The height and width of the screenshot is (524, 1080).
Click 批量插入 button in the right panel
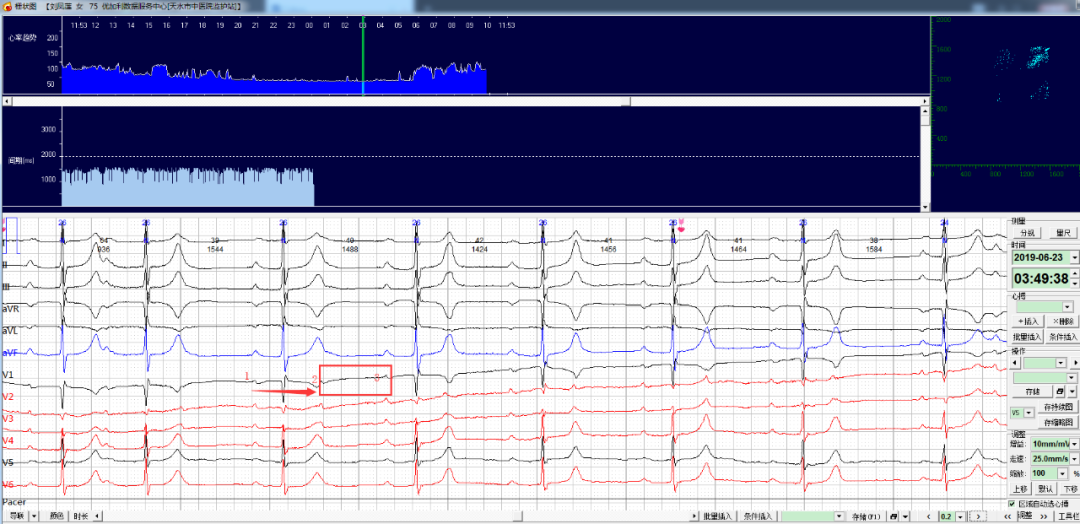(x=1028, y=337)
